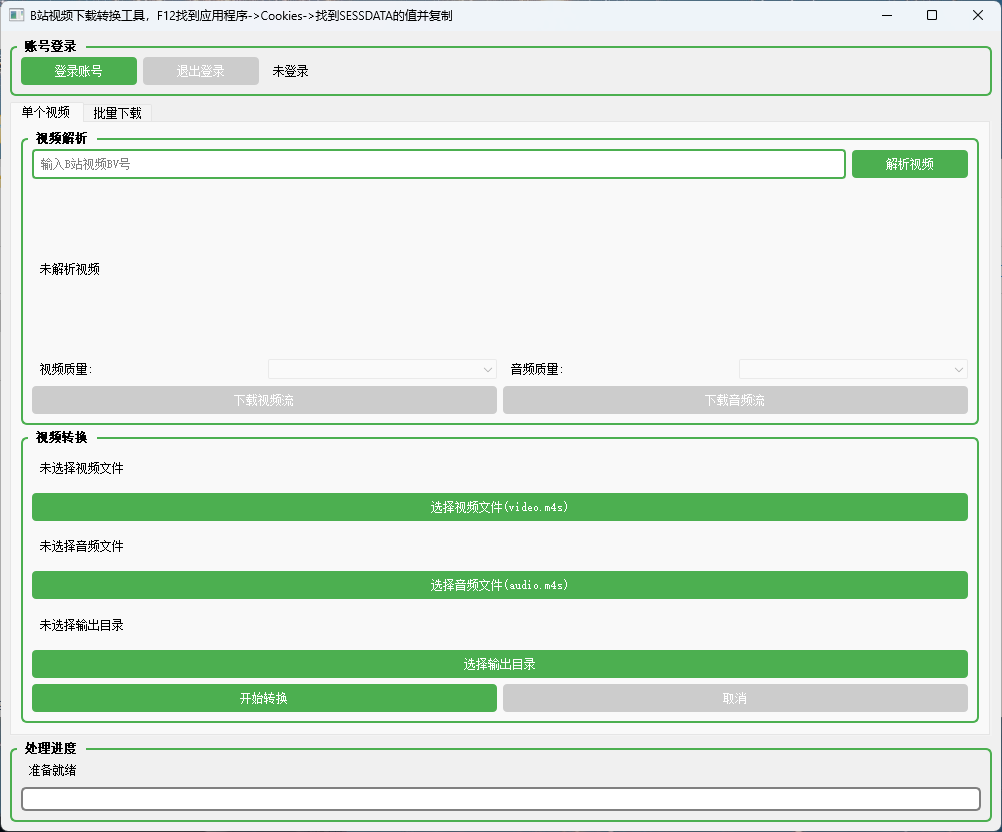This screenshot has width=1002, height=832.
Task: Choose a file via 选择视频文件(video.m4s)
Action: click(x=499, y=507)
